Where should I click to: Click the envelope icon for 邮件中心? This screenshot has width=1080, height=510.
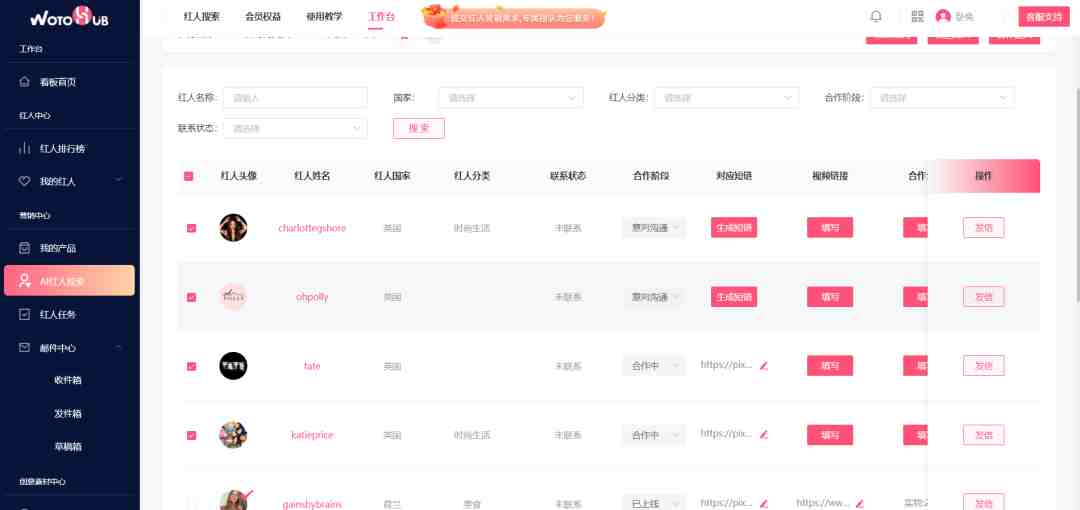25,347
